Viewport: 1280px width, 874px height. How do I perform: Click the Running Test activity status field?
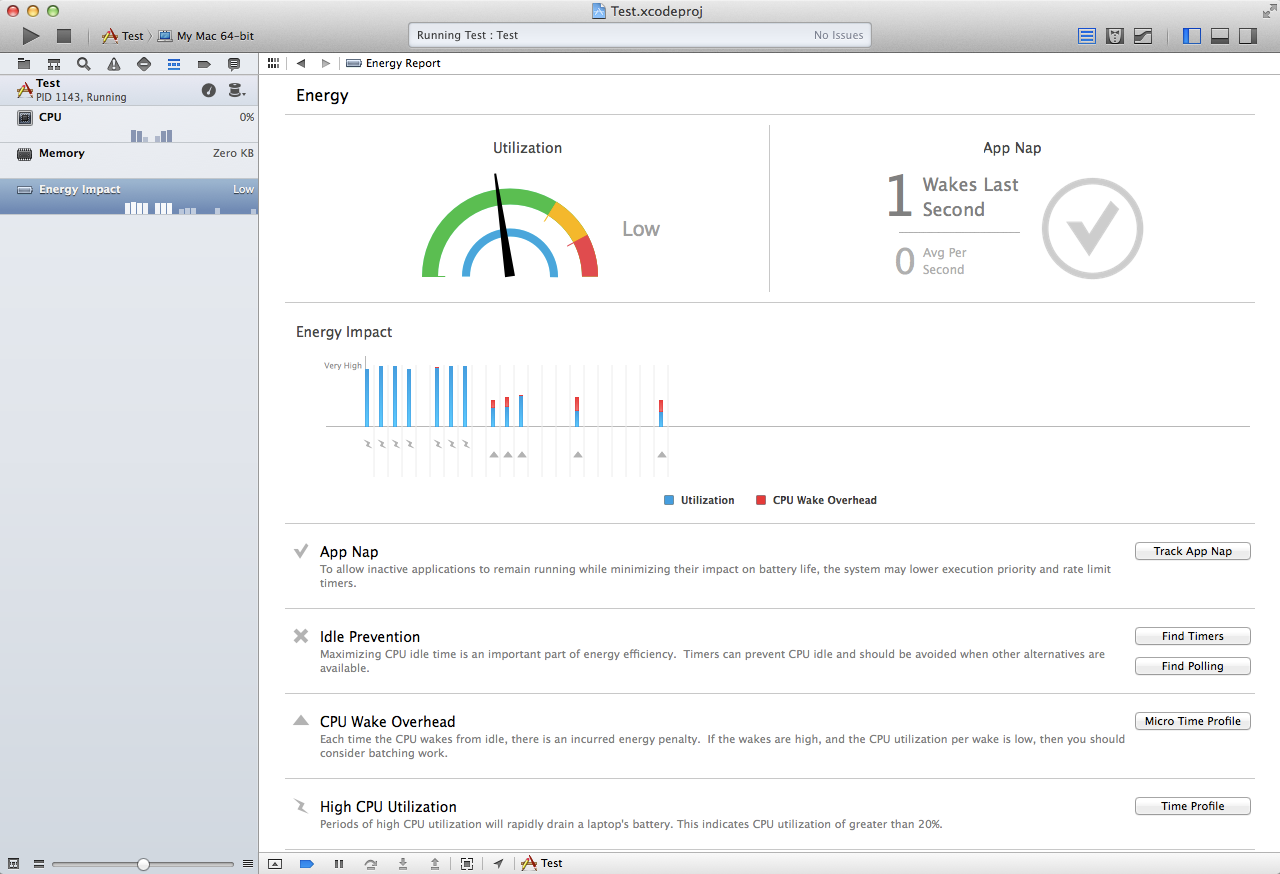pyautogui.click(x=640, y=35)
